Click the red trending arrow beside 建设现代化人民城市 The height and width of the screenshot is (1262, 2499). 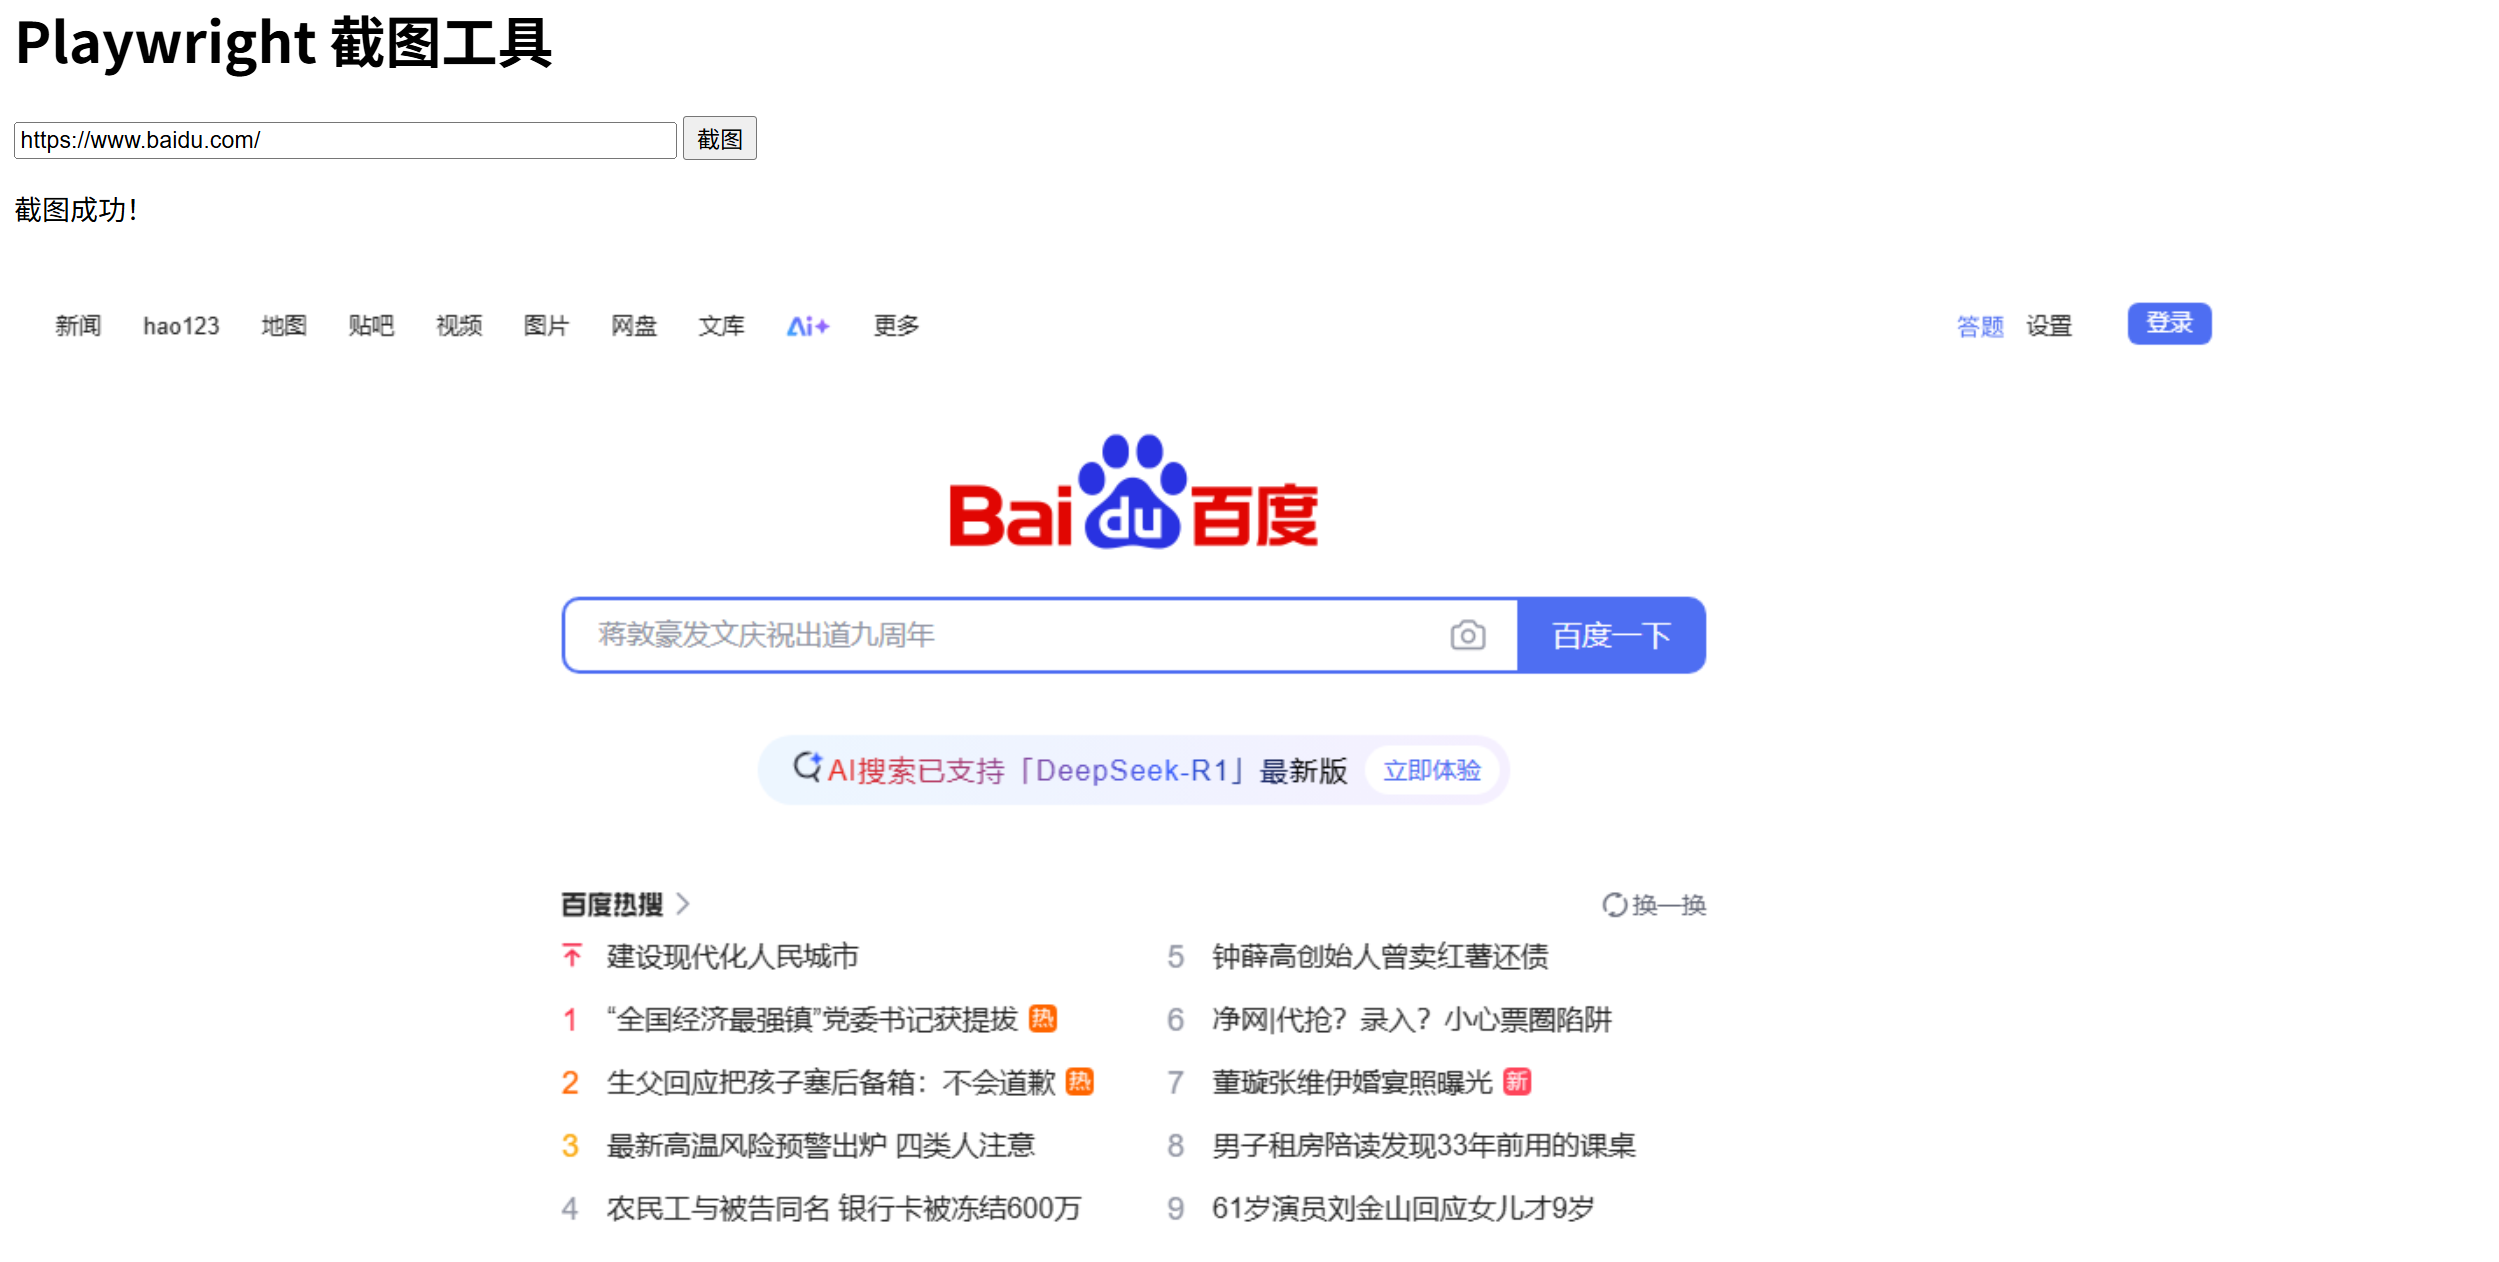tap(570, 956)
